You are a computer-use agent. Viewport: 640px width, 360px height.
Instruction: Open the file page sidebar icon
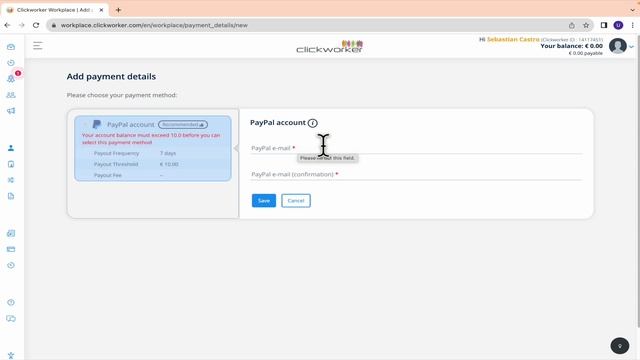tap(11, 196)
